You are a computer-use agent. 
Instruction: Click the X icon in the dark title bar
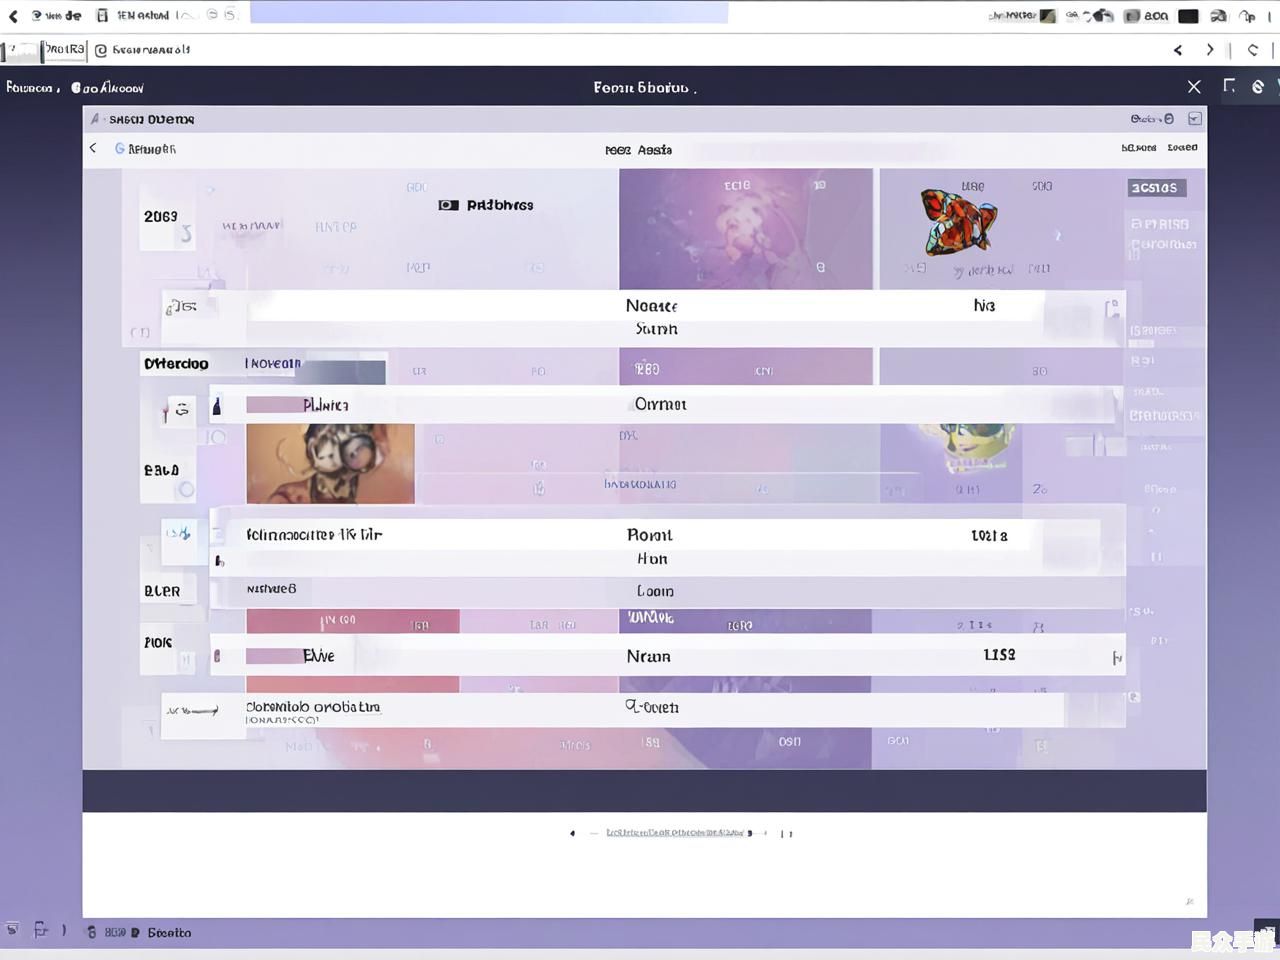pos(1194,87)
